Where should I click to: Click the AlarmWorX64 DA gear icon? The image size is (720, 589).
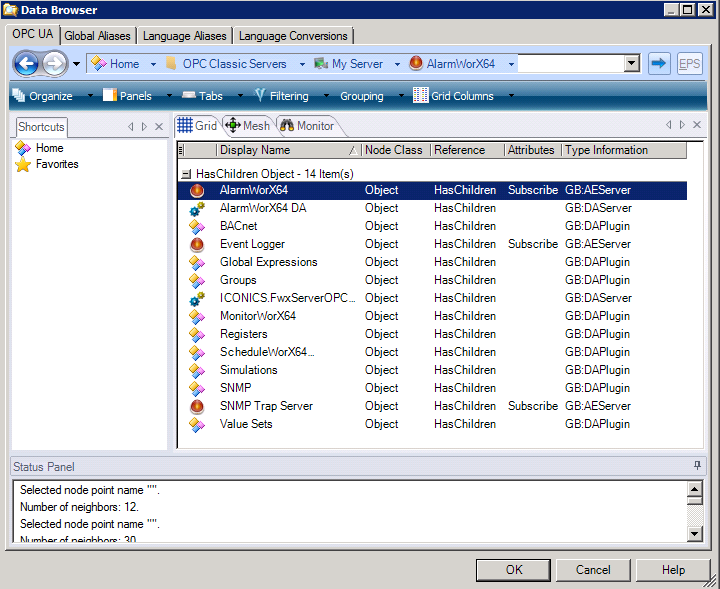[197, 208]
